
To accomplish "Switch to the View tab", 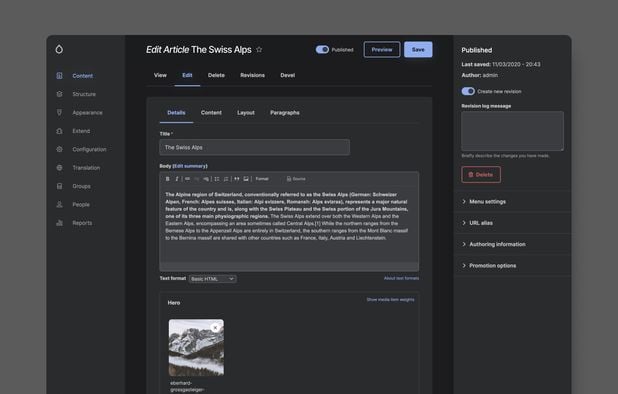I will (x=160, y=75).
